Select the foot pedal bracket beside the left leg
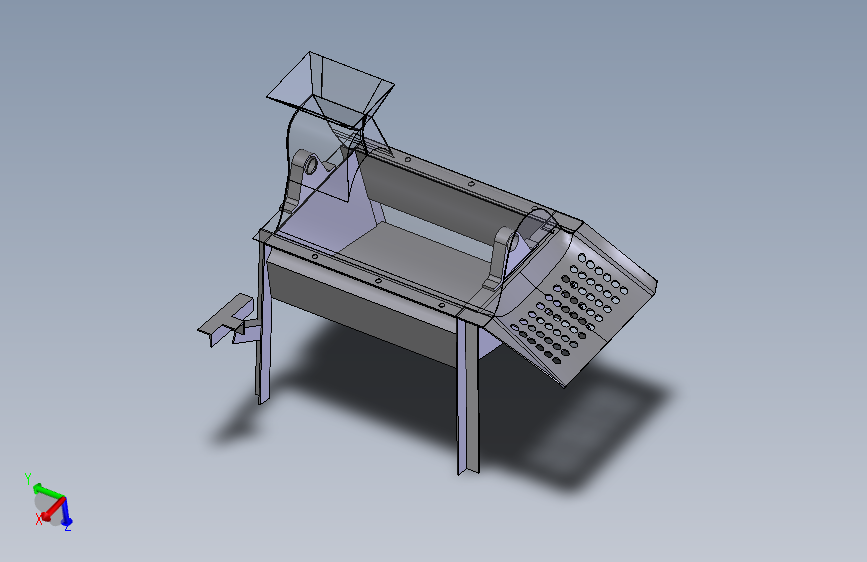Screen dimensions: 867x562 (x=228, y=321)
